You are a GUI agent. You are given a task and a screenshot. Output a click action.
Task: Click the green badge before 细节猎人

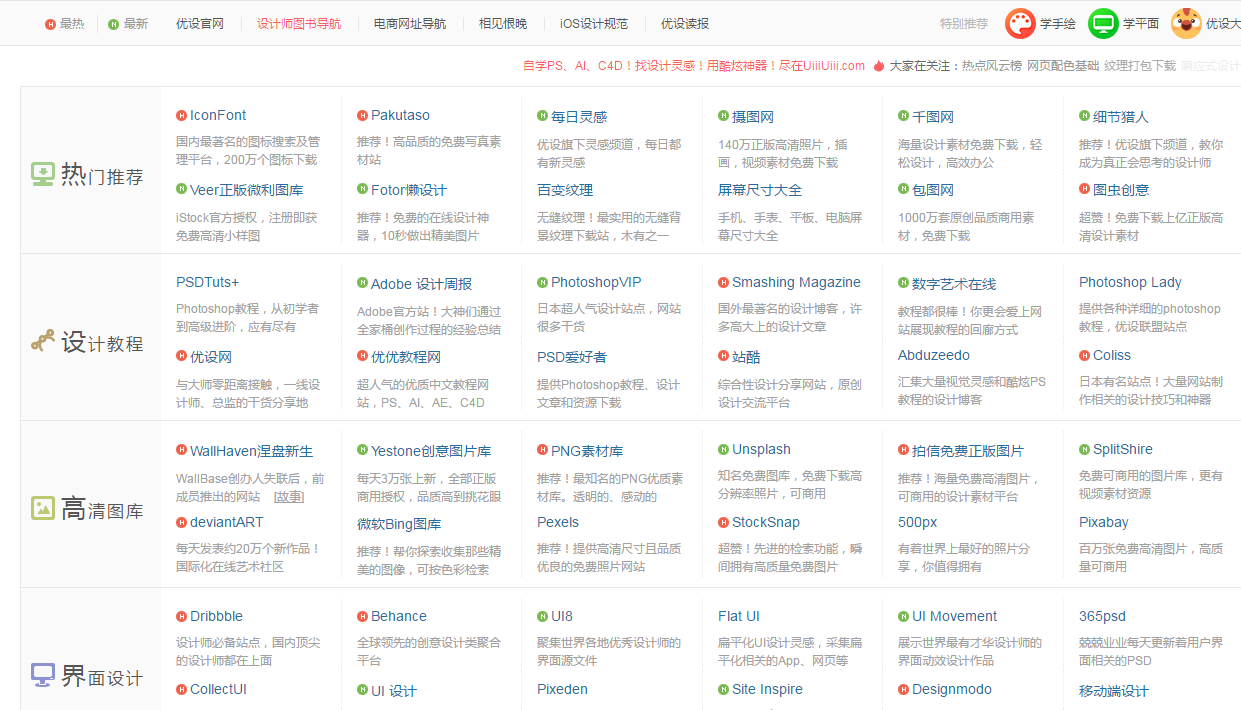1084,115
